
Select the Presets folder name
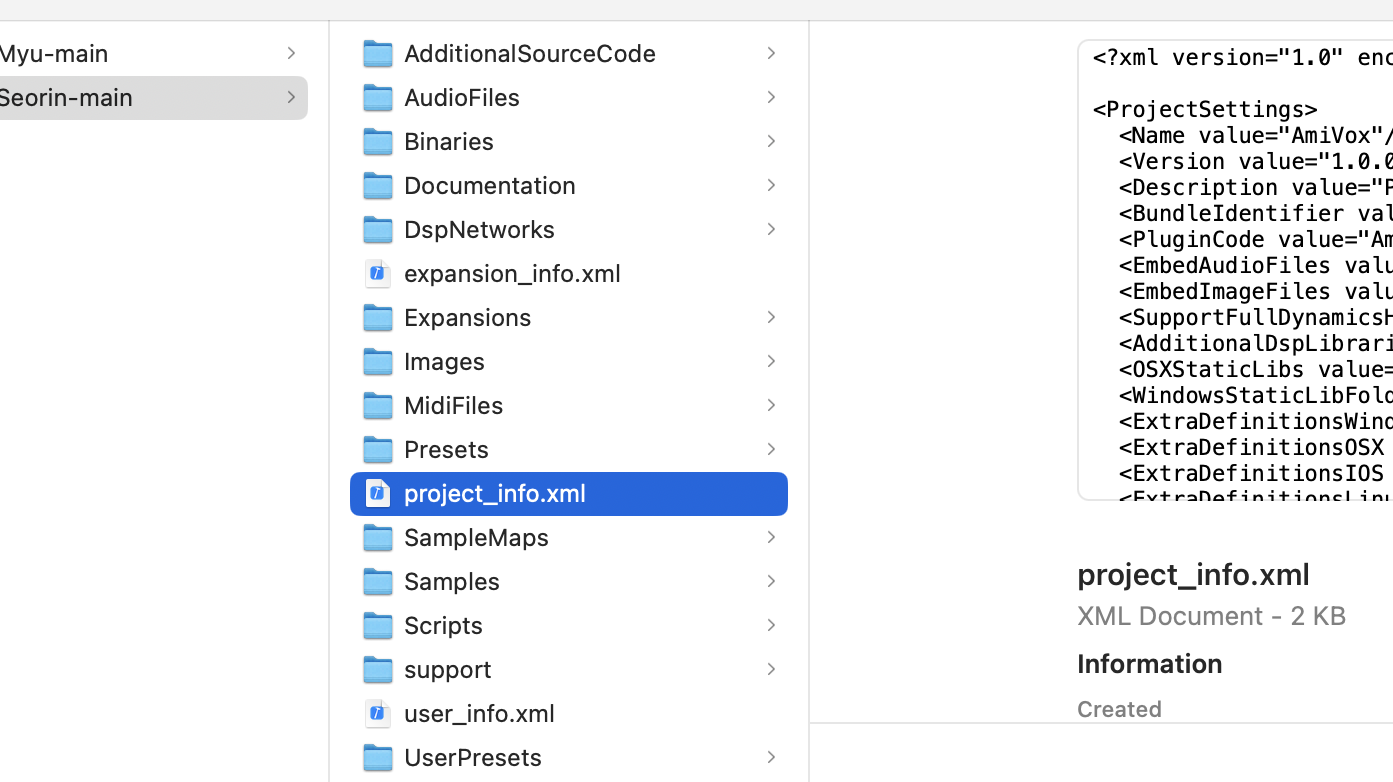pos(446,449)
